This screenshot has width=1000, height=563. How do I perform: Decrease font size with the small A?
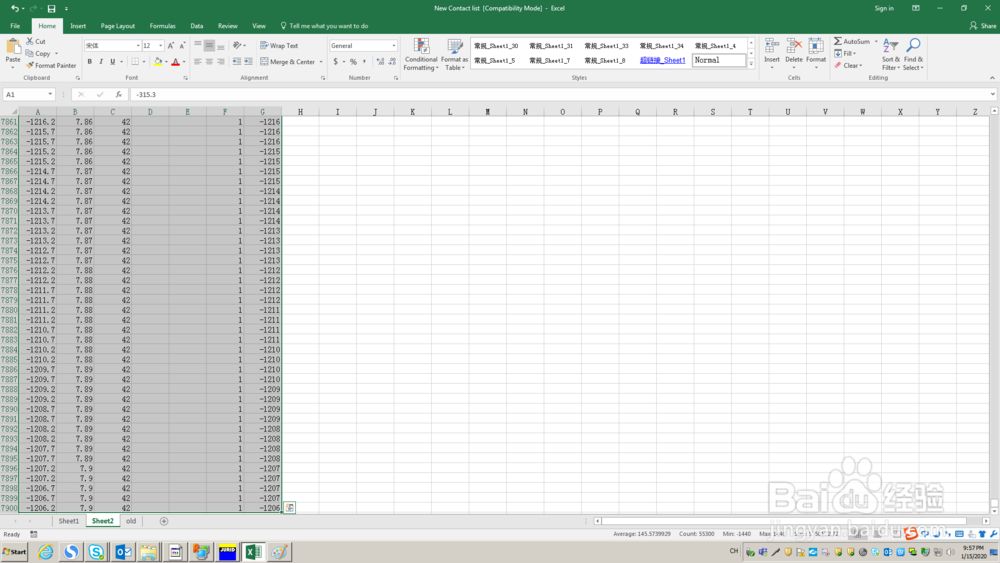182,46
